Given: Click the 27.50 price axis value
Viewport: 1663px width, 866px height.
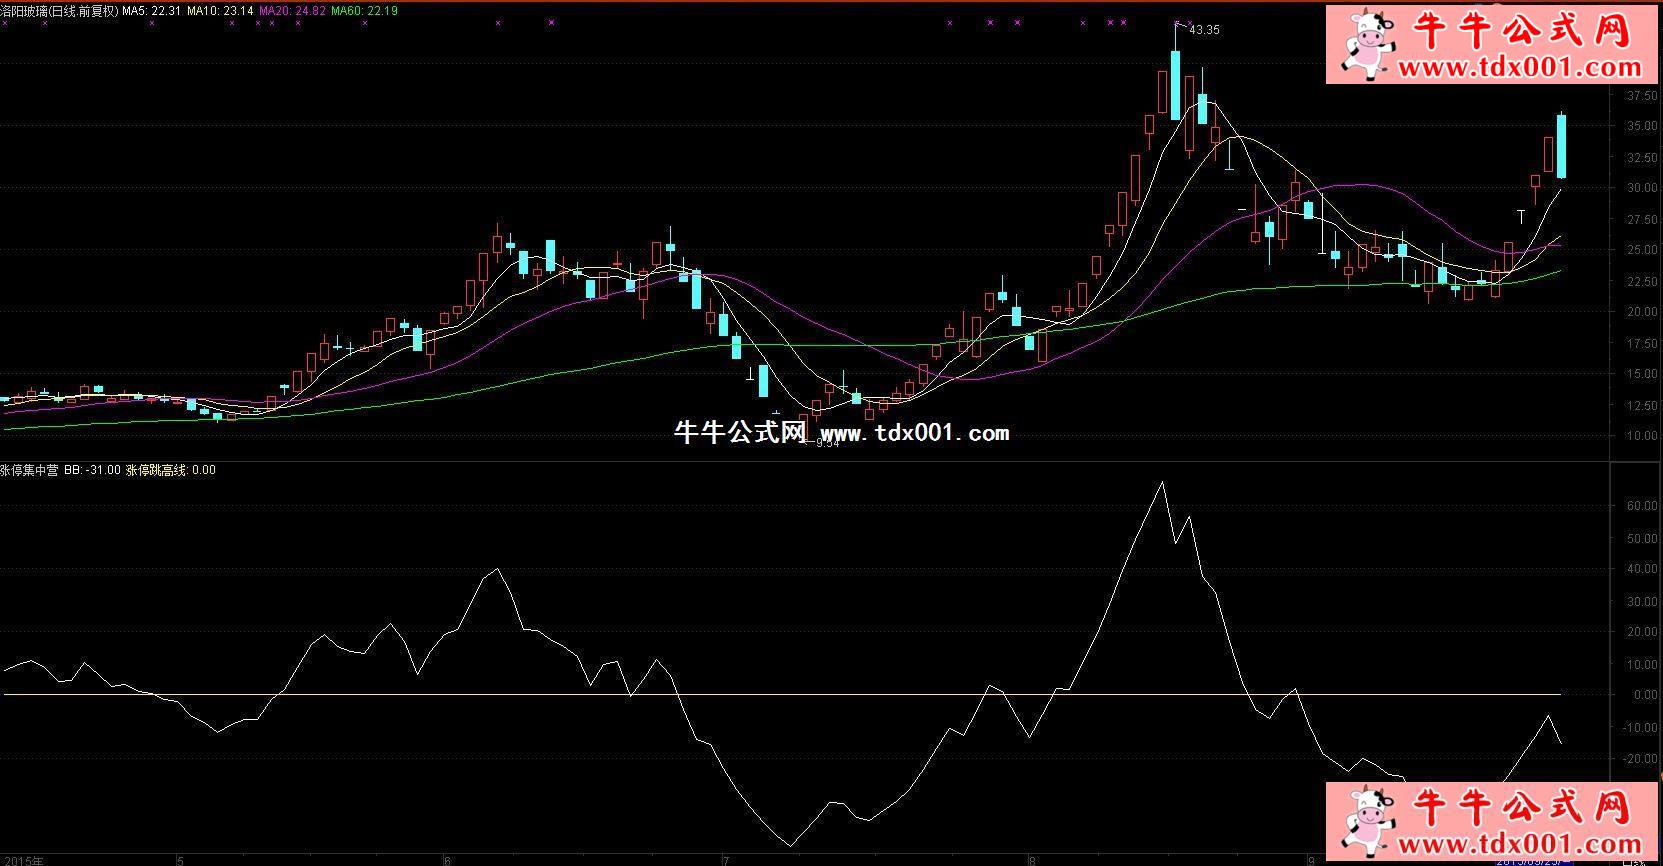Looking at the screenshot, I should (x=1642, y=220).
